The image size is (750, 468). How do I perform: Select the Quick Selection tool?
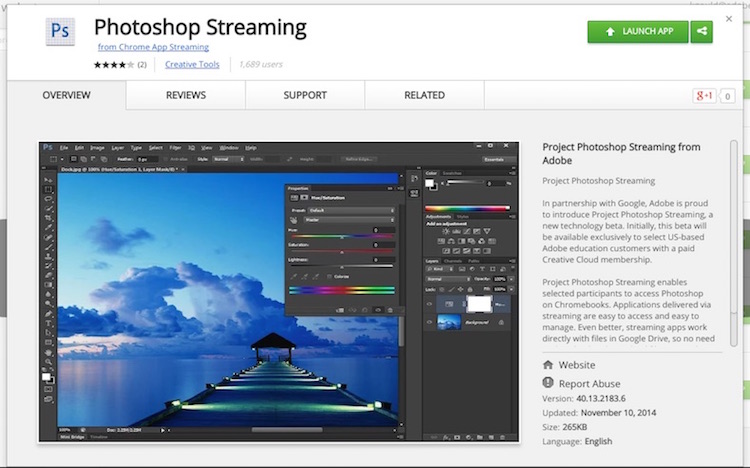click(x=48, y=209)
